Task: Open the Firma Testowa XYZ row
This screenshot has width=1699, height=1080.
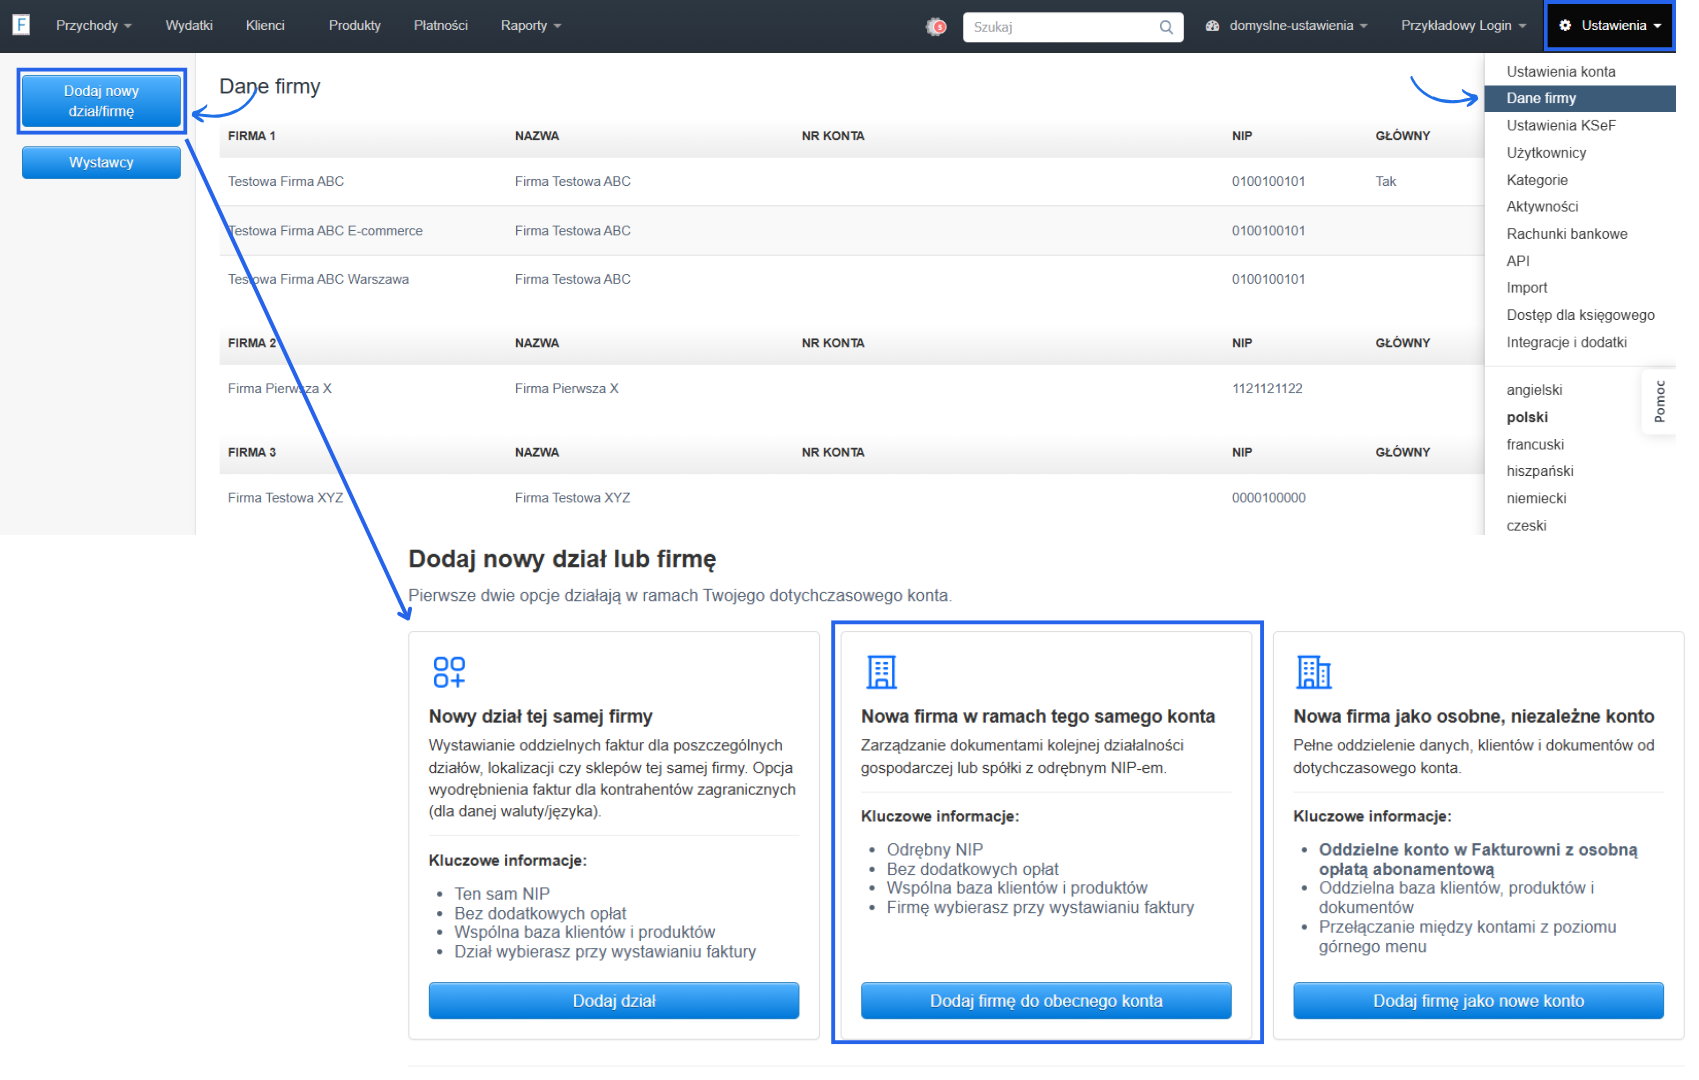Action: tap(852, 498)
